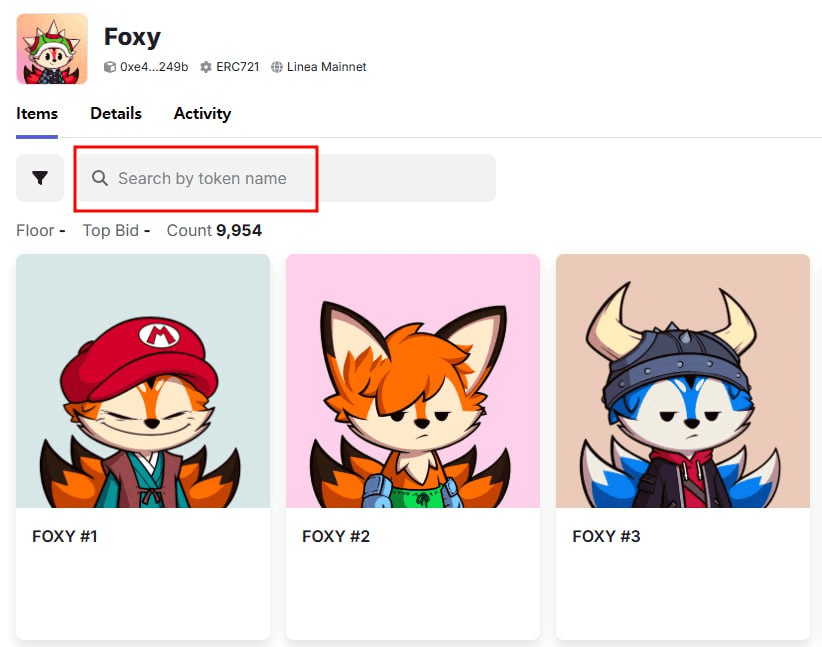Click the cube icon beside contract address

point(110,67)
